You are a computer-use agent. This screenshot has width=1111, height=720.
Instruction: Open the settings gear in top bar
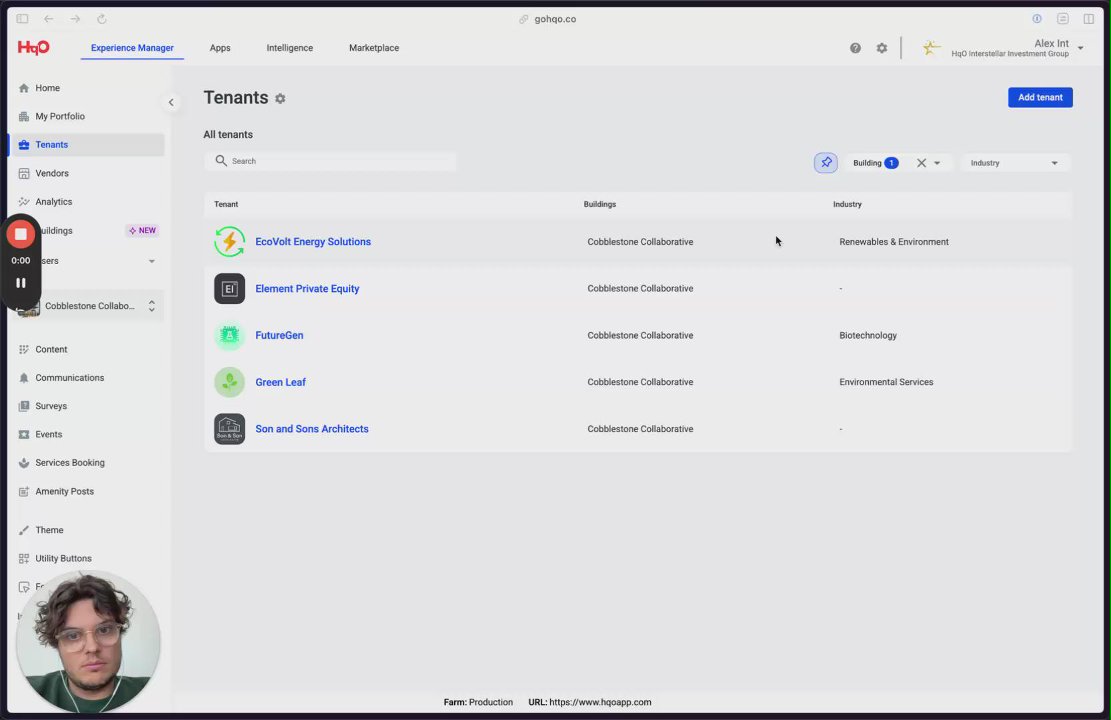[881, 48]
